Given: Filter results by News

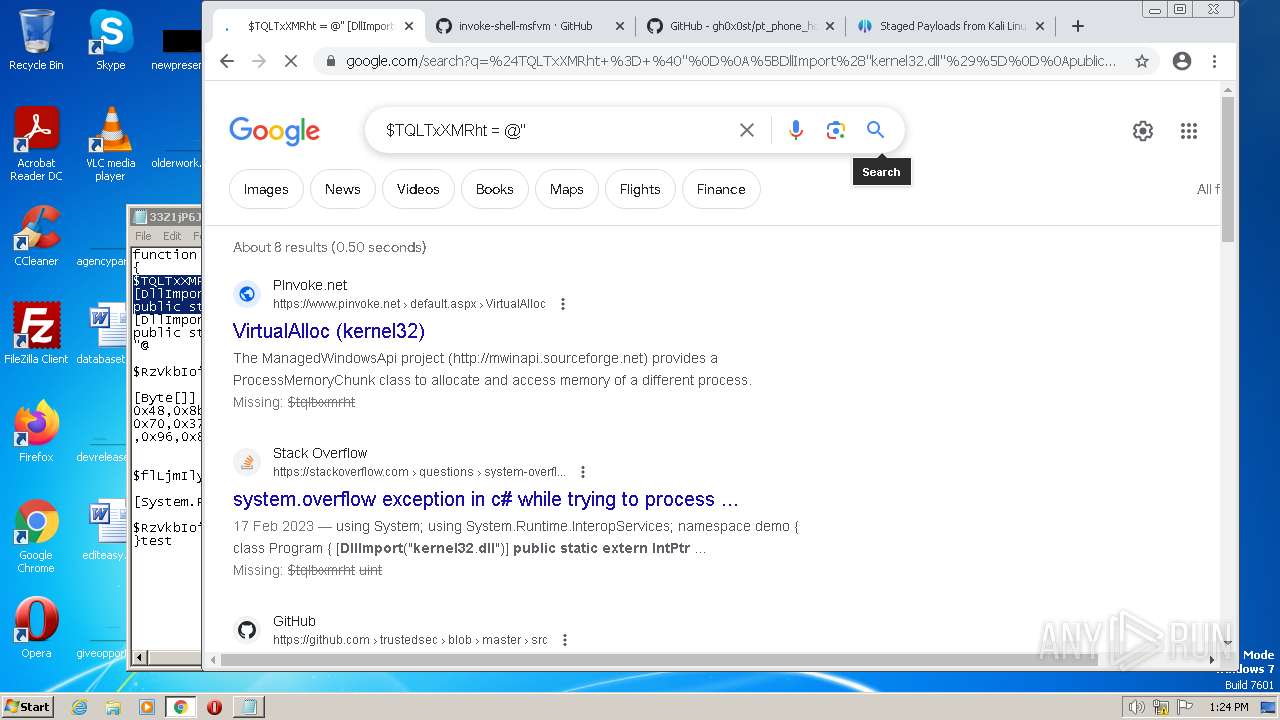Looking at the screenshot, I should click(x=342, y=189).
